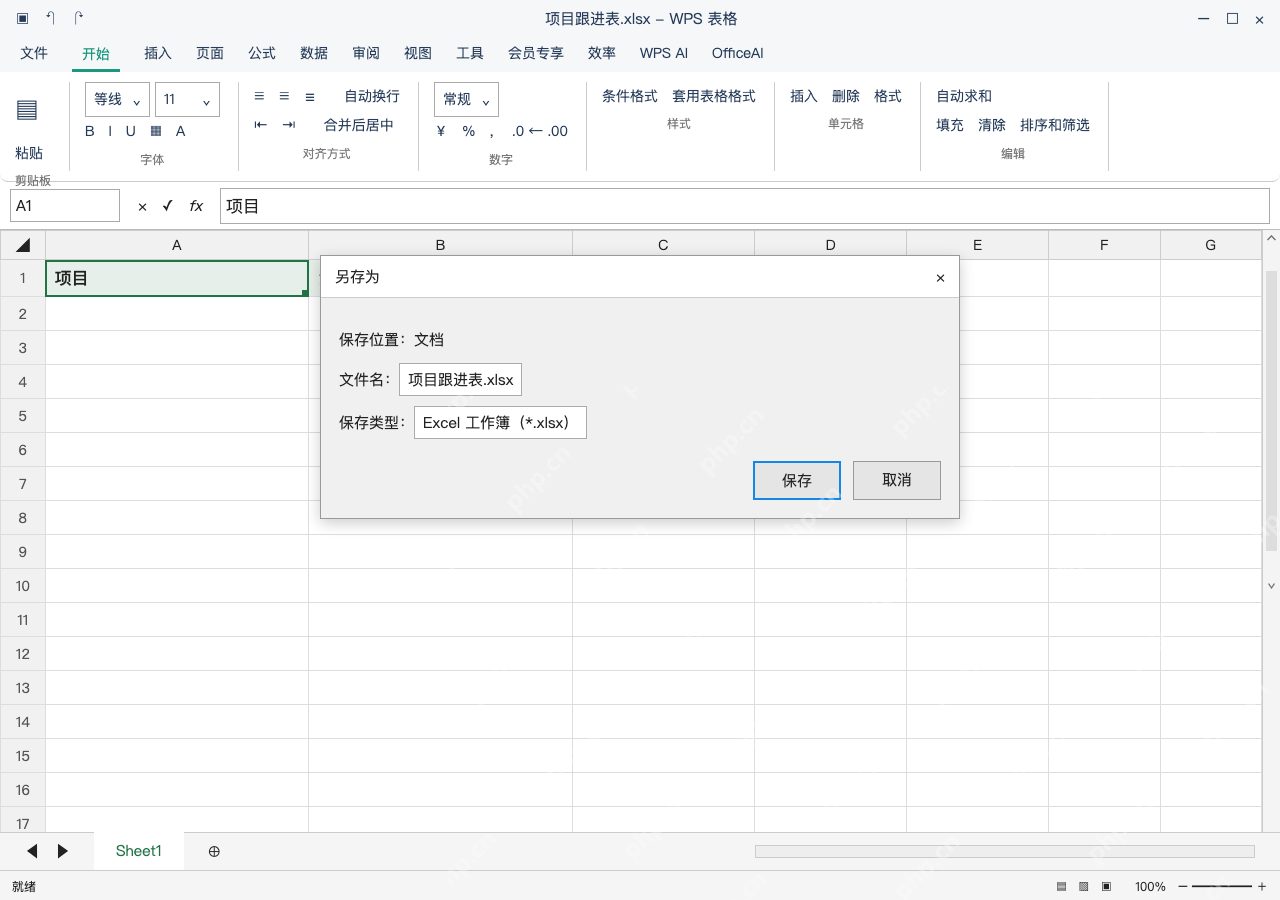Click the select-all corner triangle
The height and width of the screenshot is (900, 1280).
pyautogui.click(x=23, y=245)
